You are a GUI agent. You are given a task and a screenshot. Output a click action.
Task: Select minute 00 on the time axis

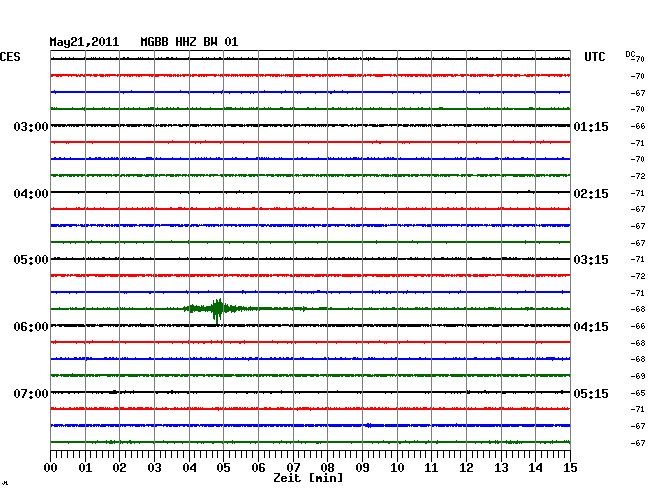coord(51,468)
